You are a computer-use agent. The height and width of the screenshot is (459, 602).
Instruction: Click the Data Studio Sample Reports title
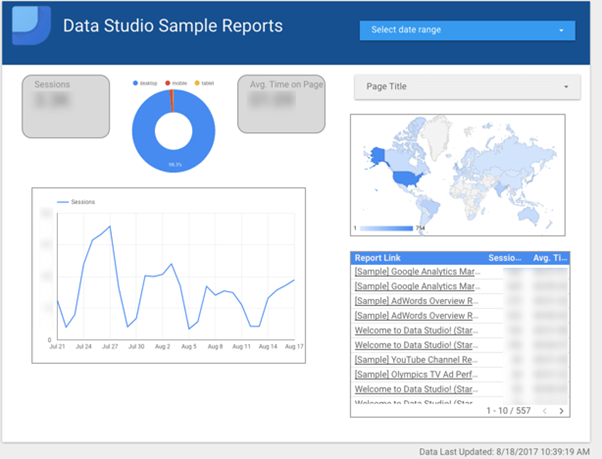[173, 26]
